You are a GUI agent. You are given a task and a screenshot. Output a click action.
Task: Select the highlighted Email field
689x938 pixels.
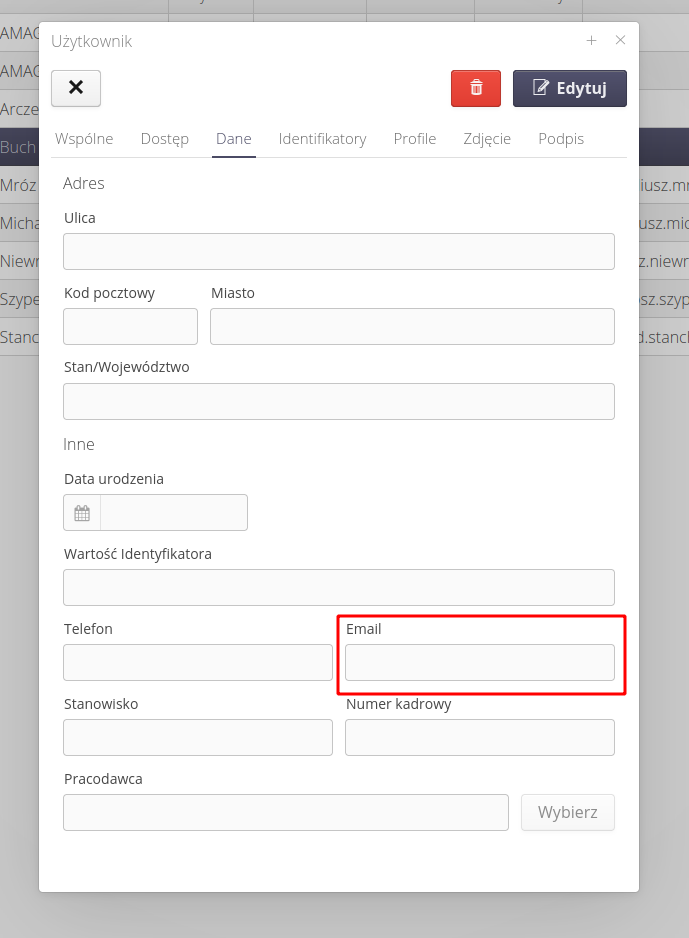(479, 662)
